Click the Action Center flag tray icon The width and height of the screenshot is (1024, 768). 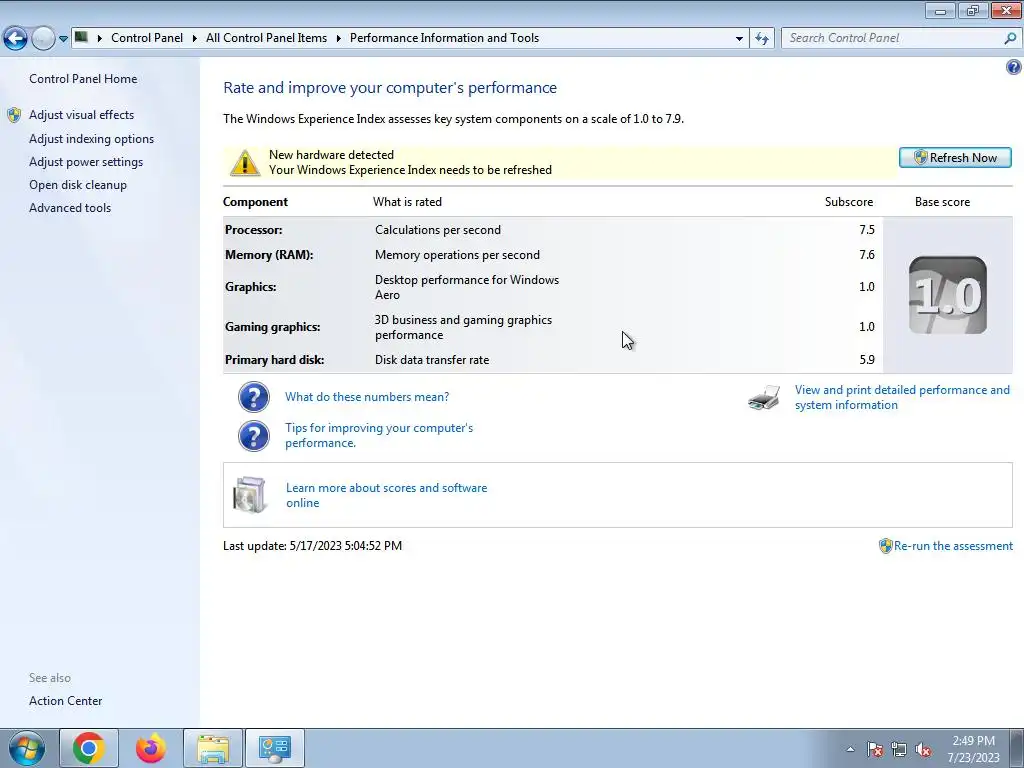(x=874, y=750)
